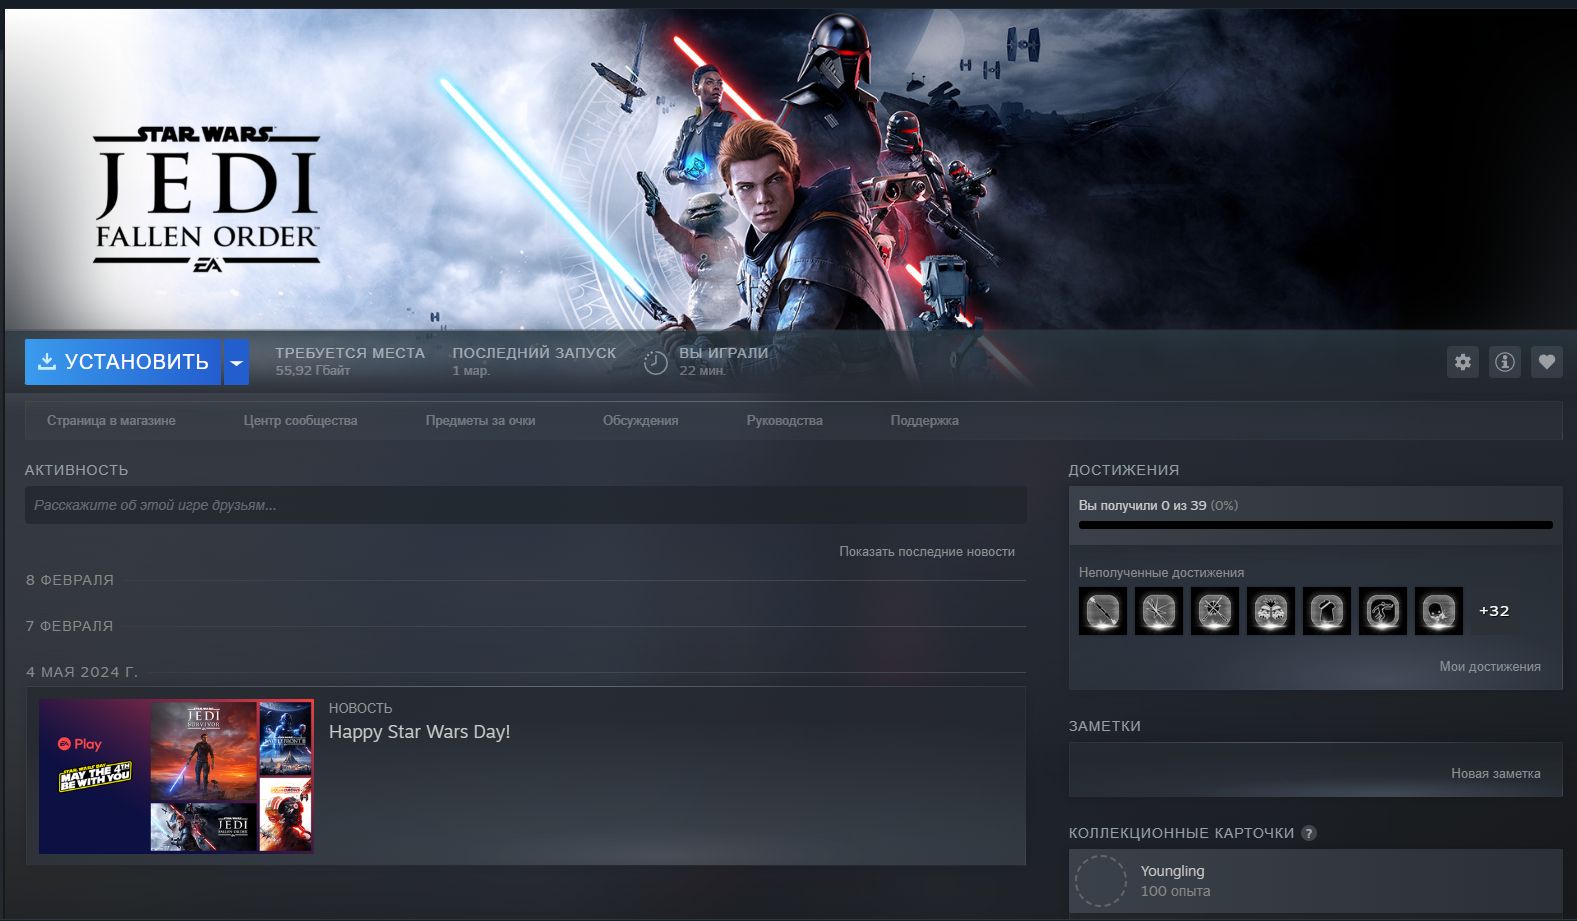The width and height of the screenshot is (1577, 921).
Task: Open the double-bladed lightsaber staff achievement icon
Action: point(1103,611)
